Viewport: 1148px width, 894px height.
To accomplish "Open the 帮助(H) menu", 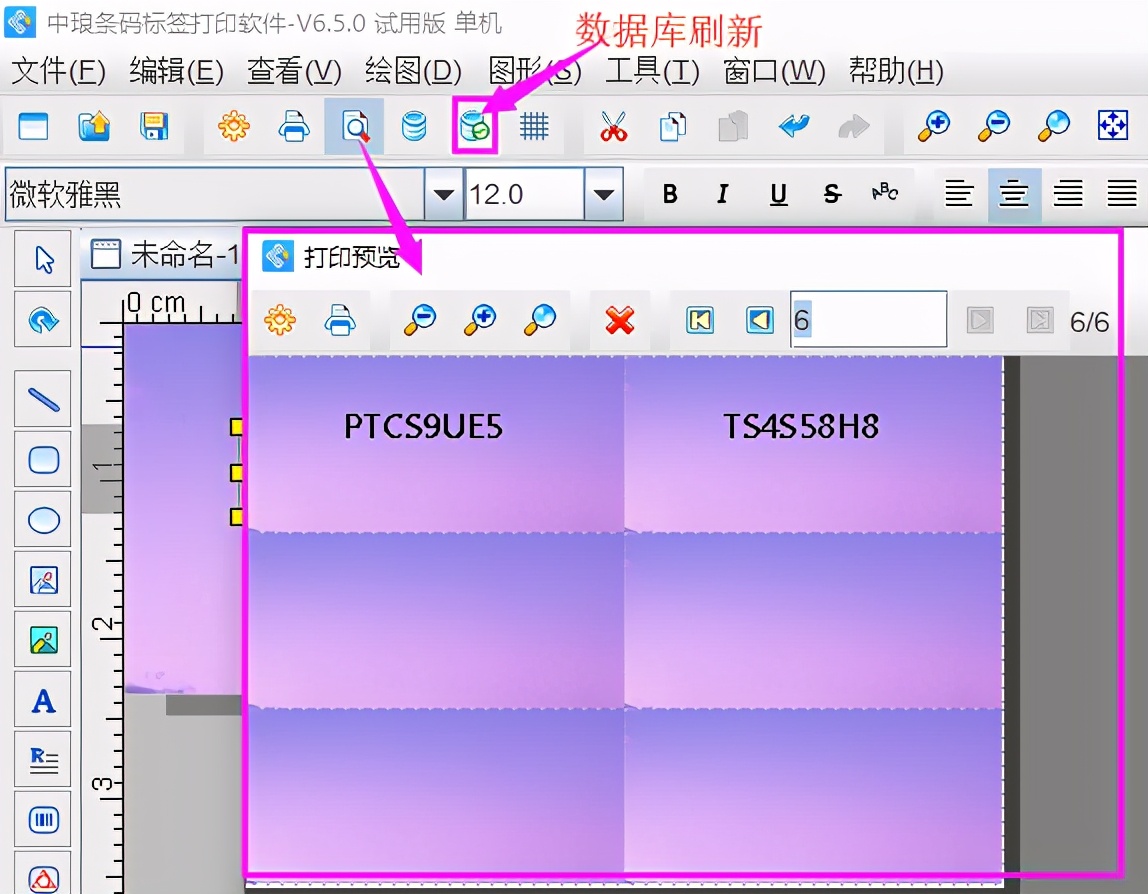I will [x=896, y=71].
